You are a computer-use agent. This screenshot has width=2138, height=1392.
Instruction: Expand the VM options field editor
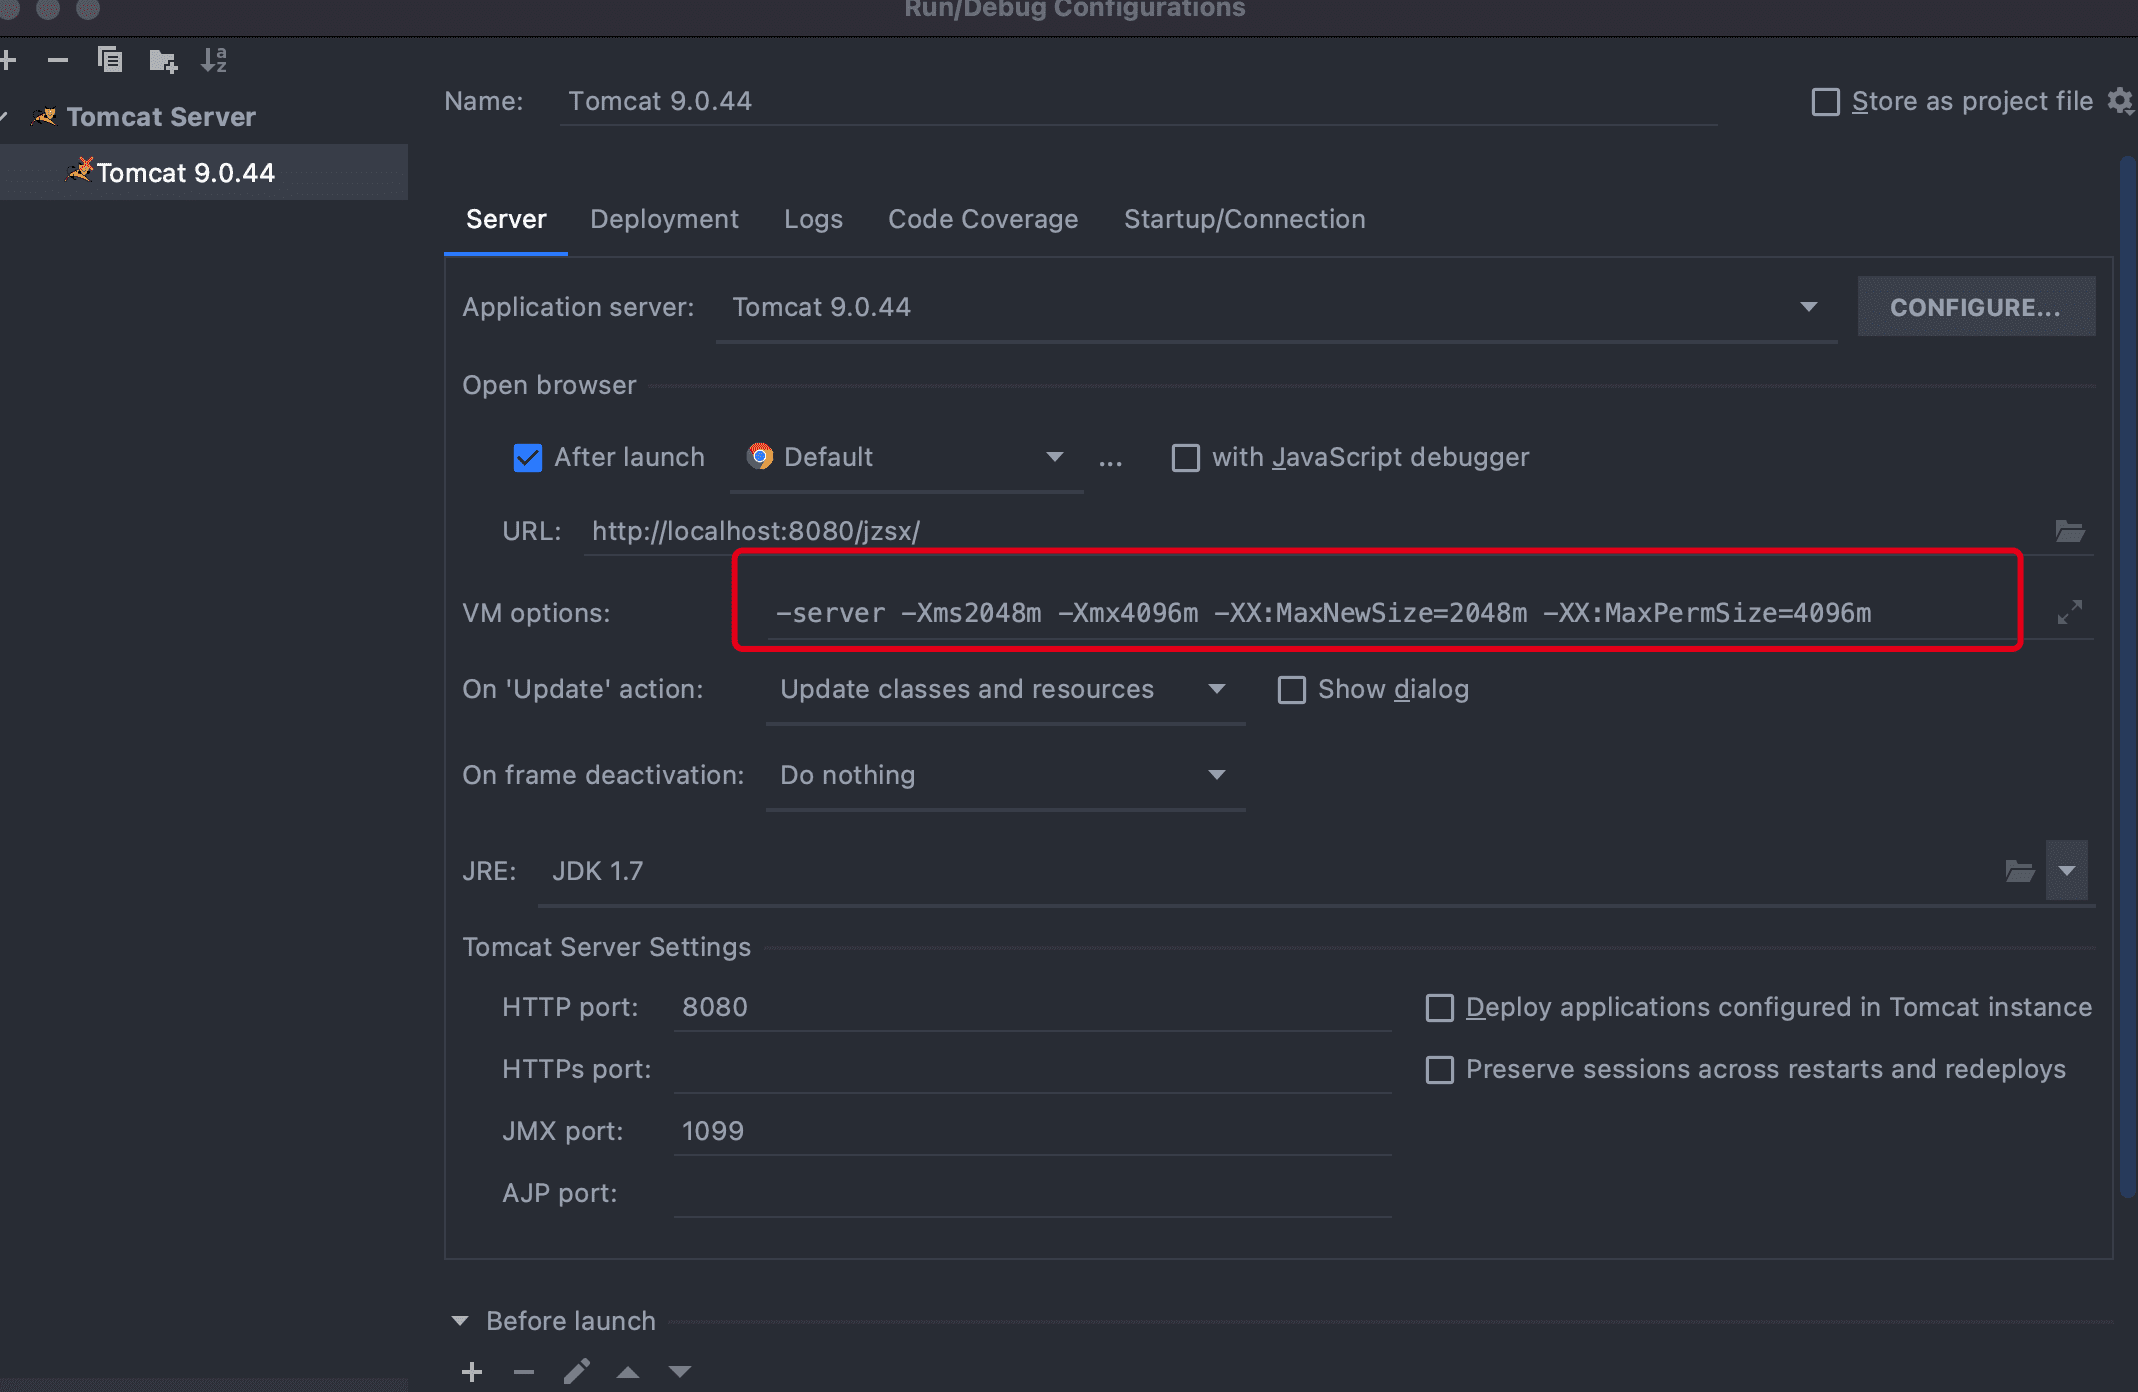[x=2069, y=612]
